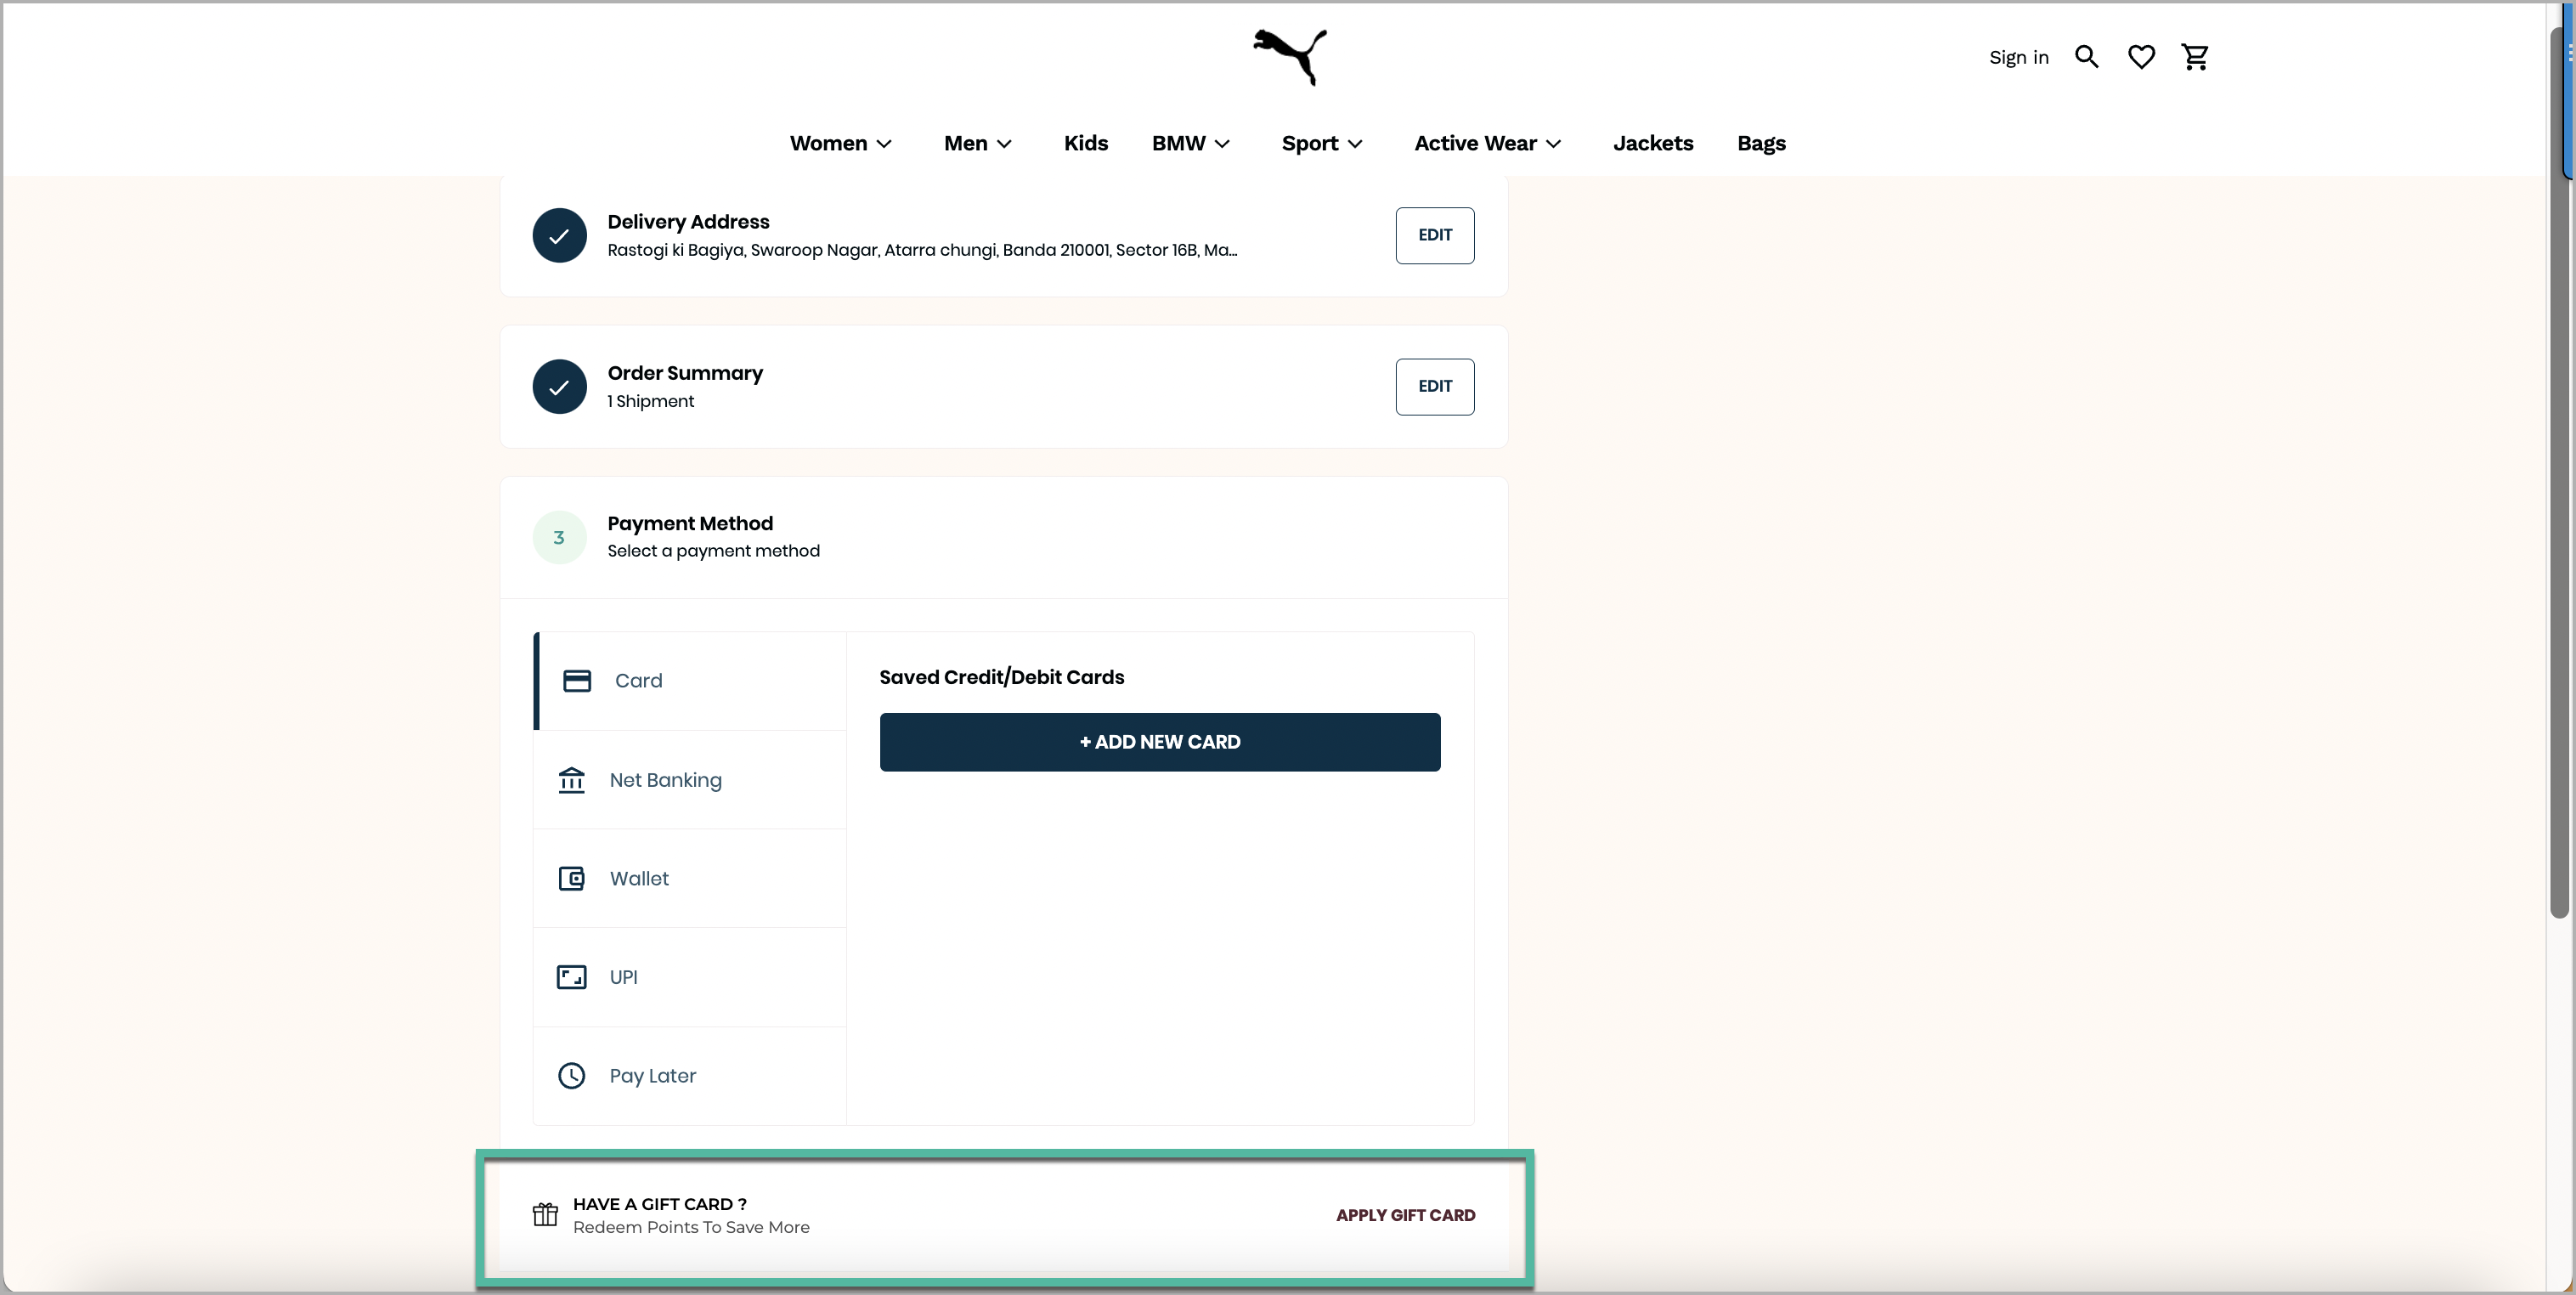Click the 'Payment Method' heading
Viewport: 2576px width, 1295px height.
pyautogui.click(x=690, y=524)
